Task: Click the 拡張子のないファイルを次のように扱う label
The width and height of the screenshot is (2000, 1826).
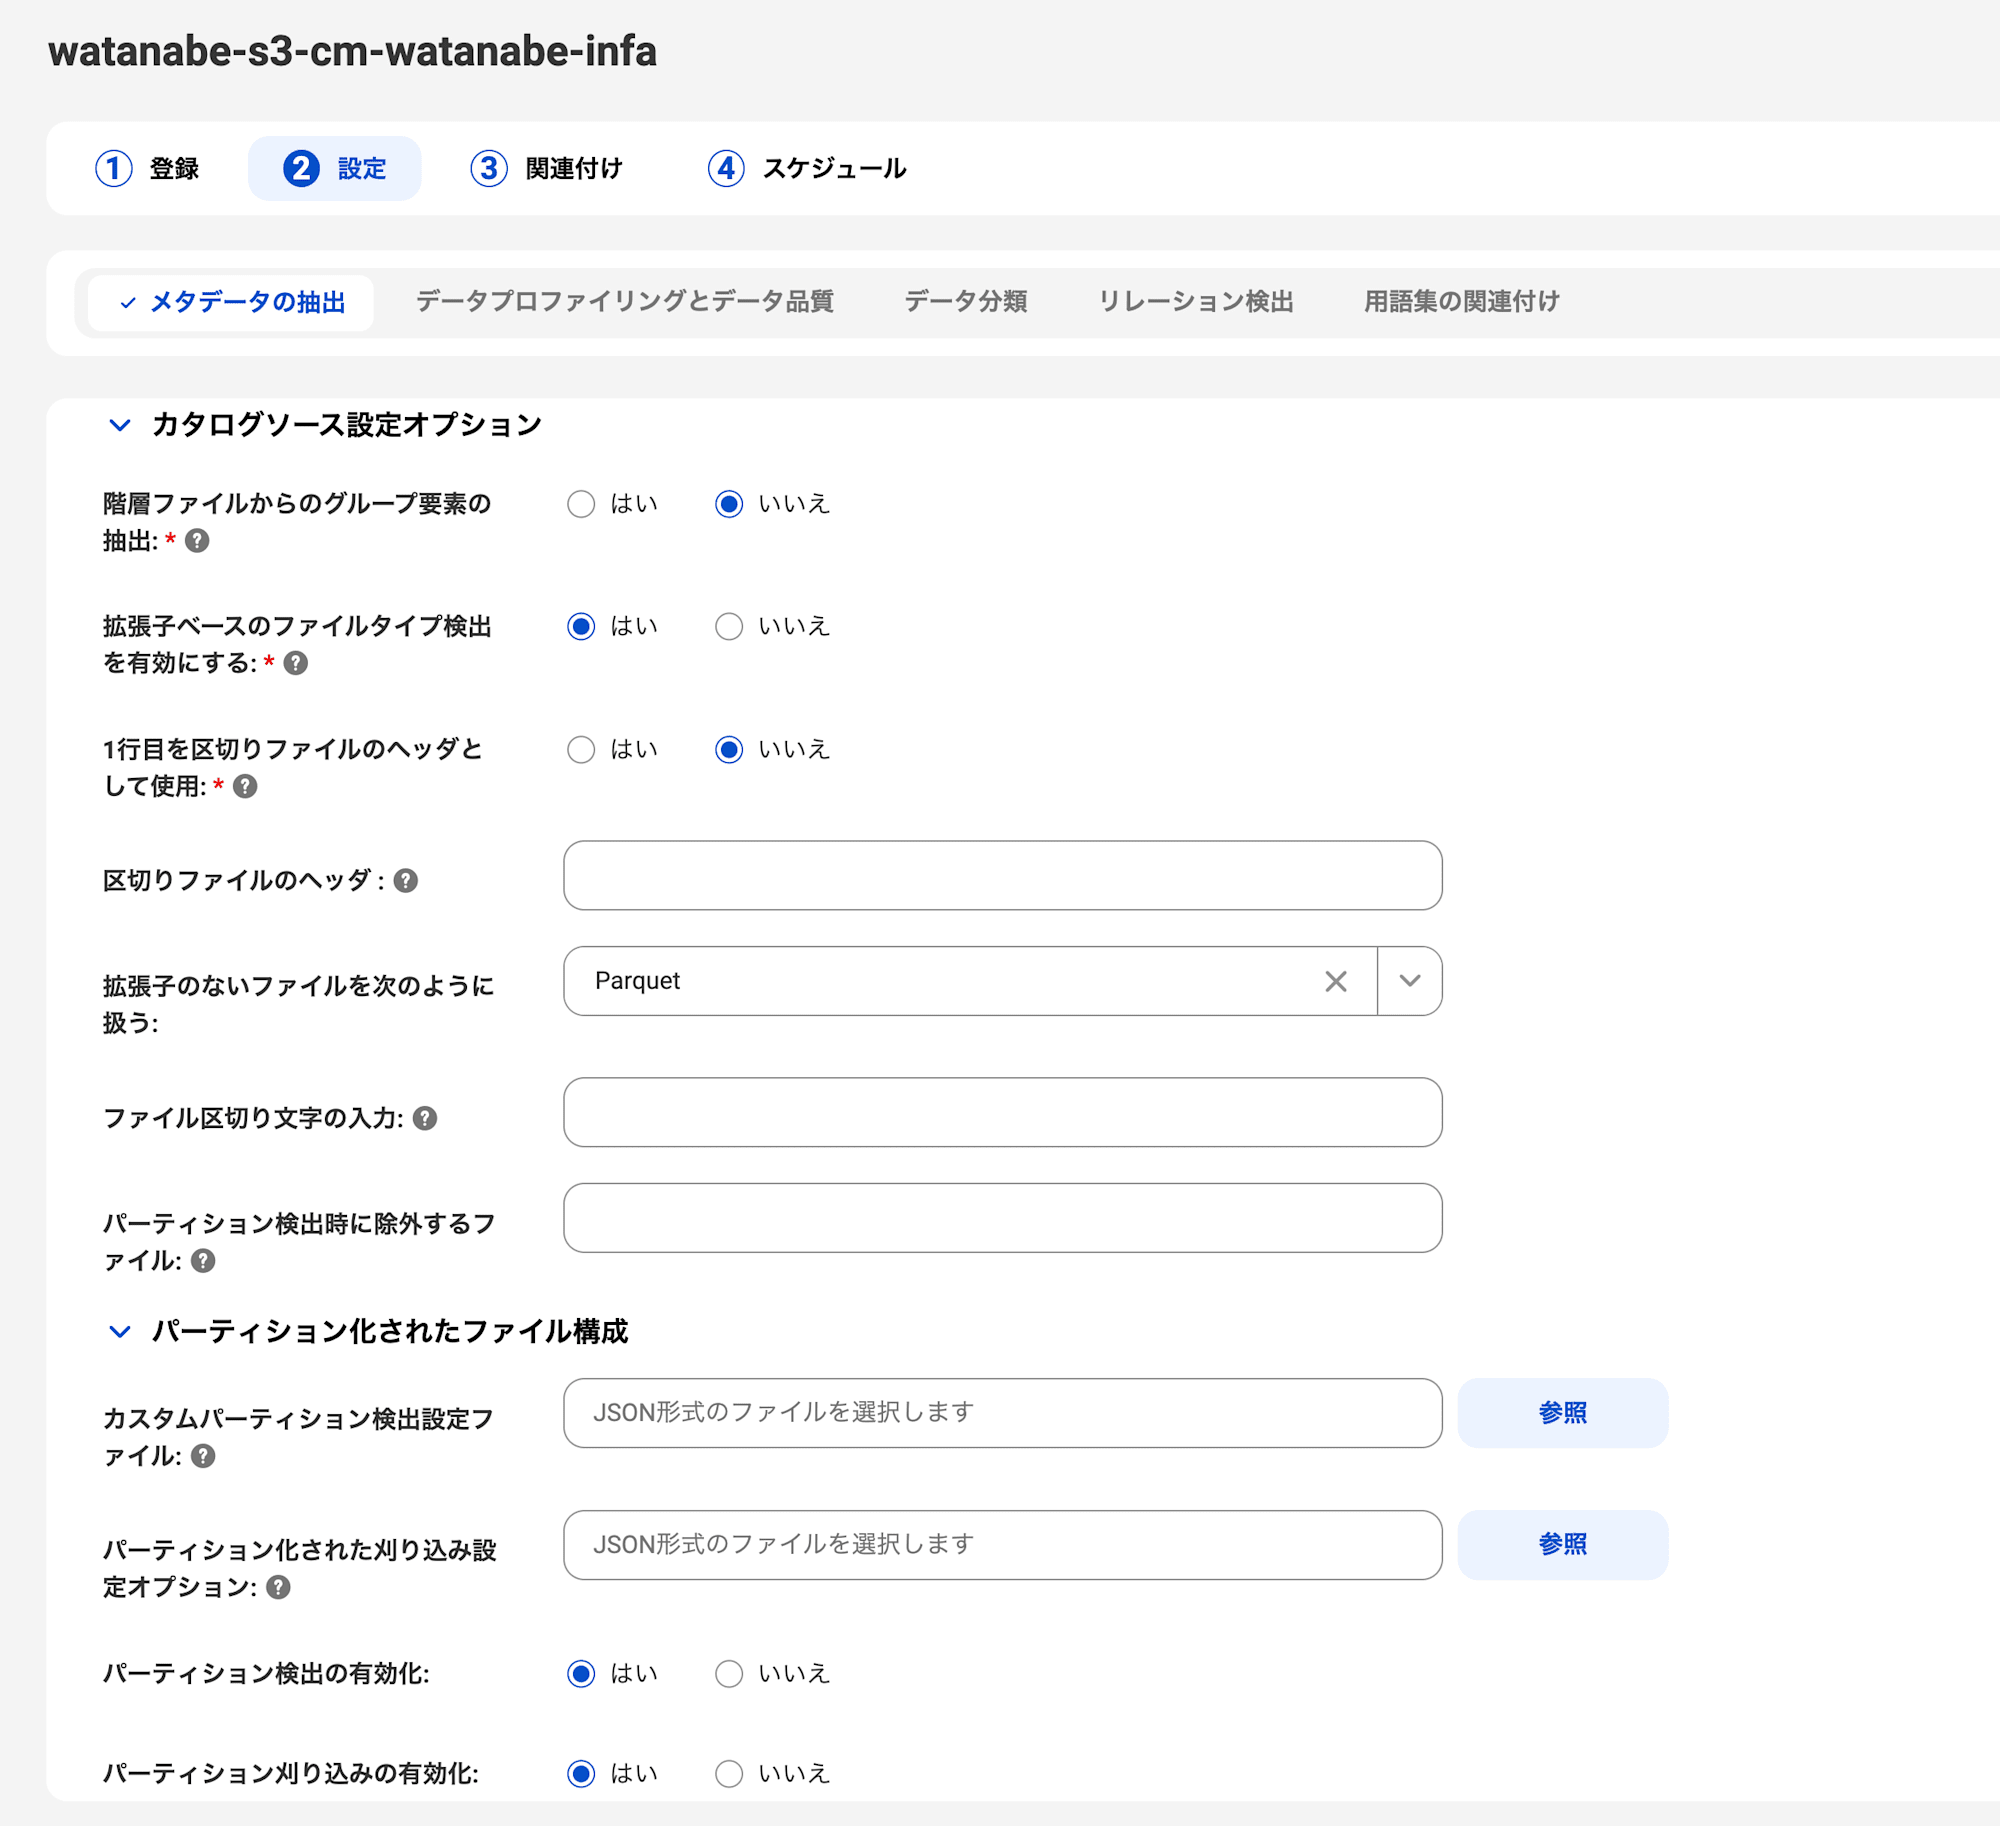Action: tap(298, 1004)
